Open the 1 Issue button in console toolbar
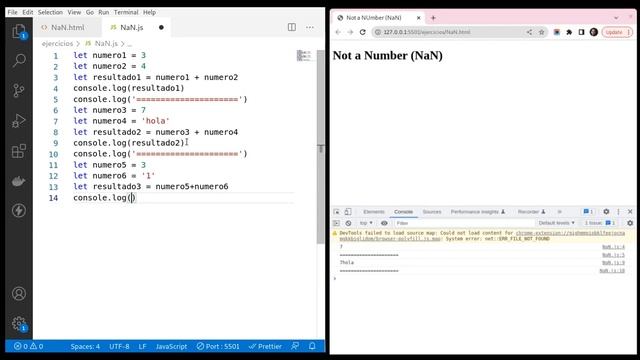The image size is (640, 360). [x=600, y=223]
